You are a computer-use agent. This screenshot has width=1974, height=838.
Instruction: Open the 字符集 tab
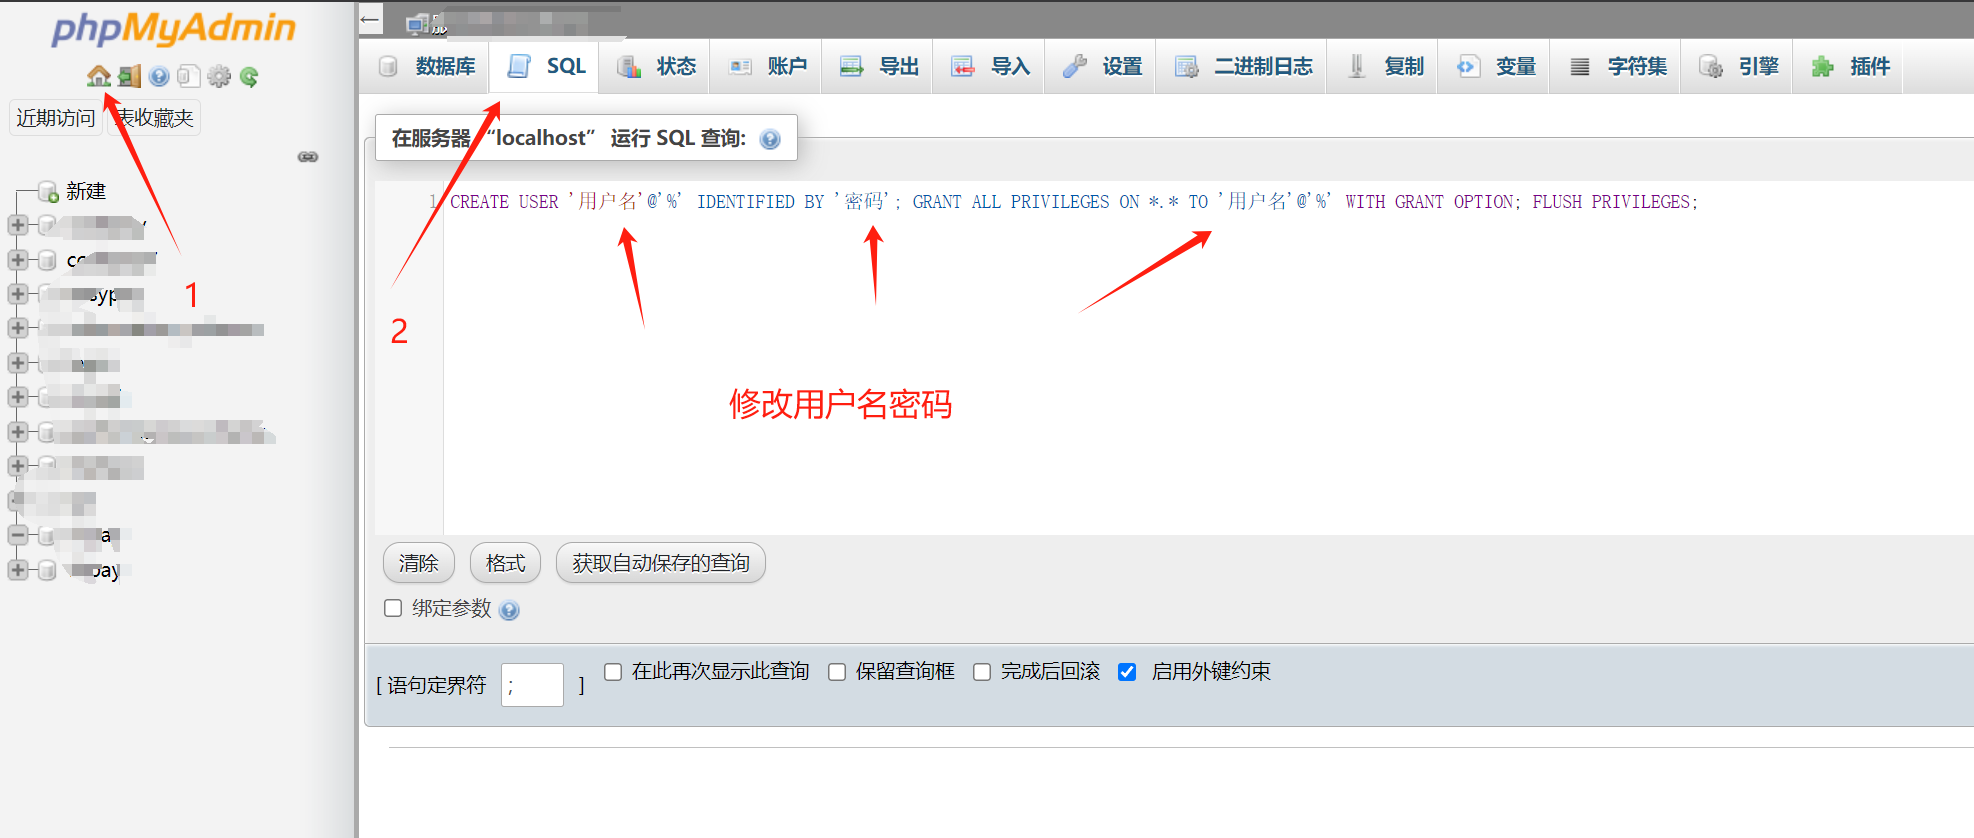click(1617, 67)
